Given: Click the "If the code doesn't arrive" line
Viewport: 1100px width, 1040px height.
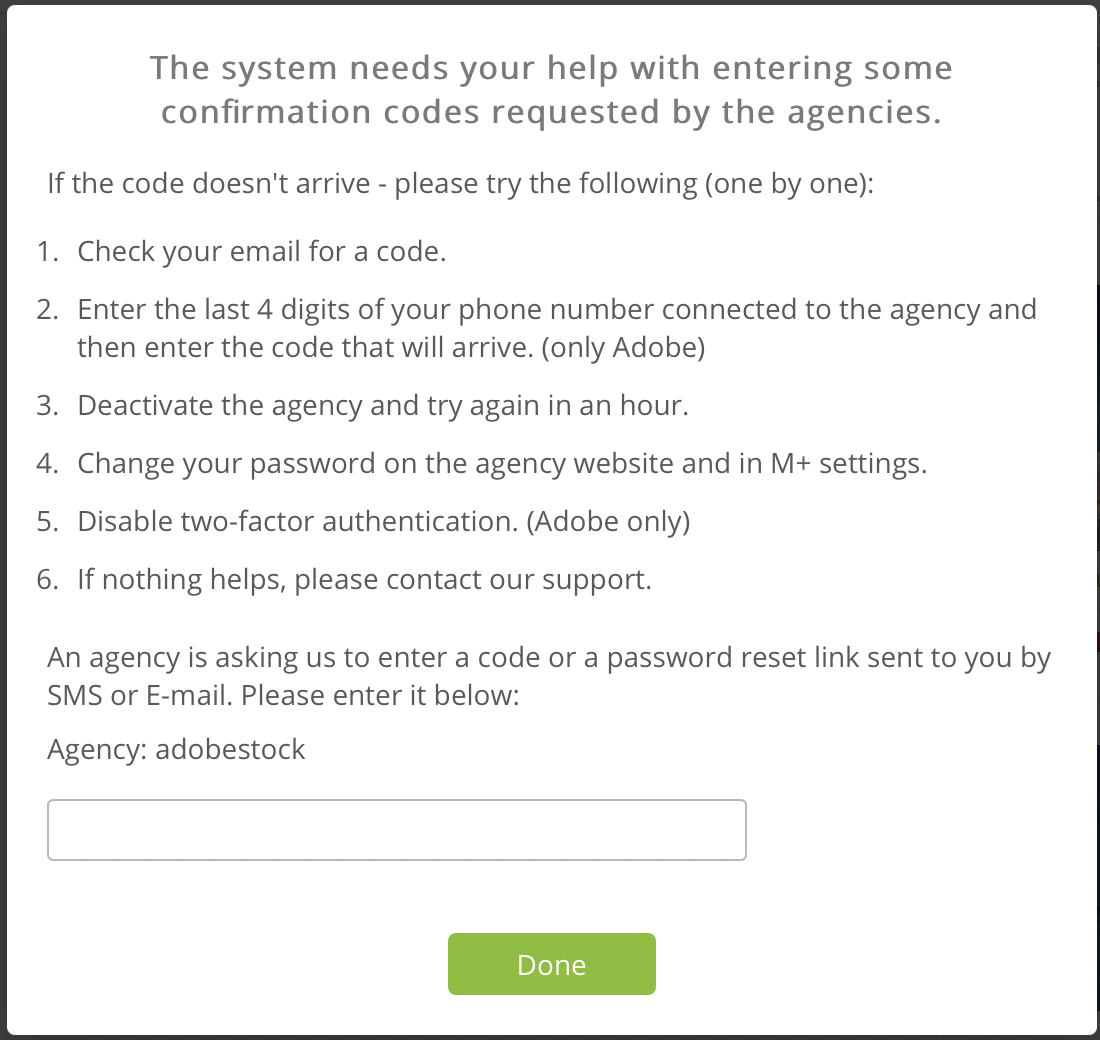Looking at the screenshot, I should coord(460,185).
